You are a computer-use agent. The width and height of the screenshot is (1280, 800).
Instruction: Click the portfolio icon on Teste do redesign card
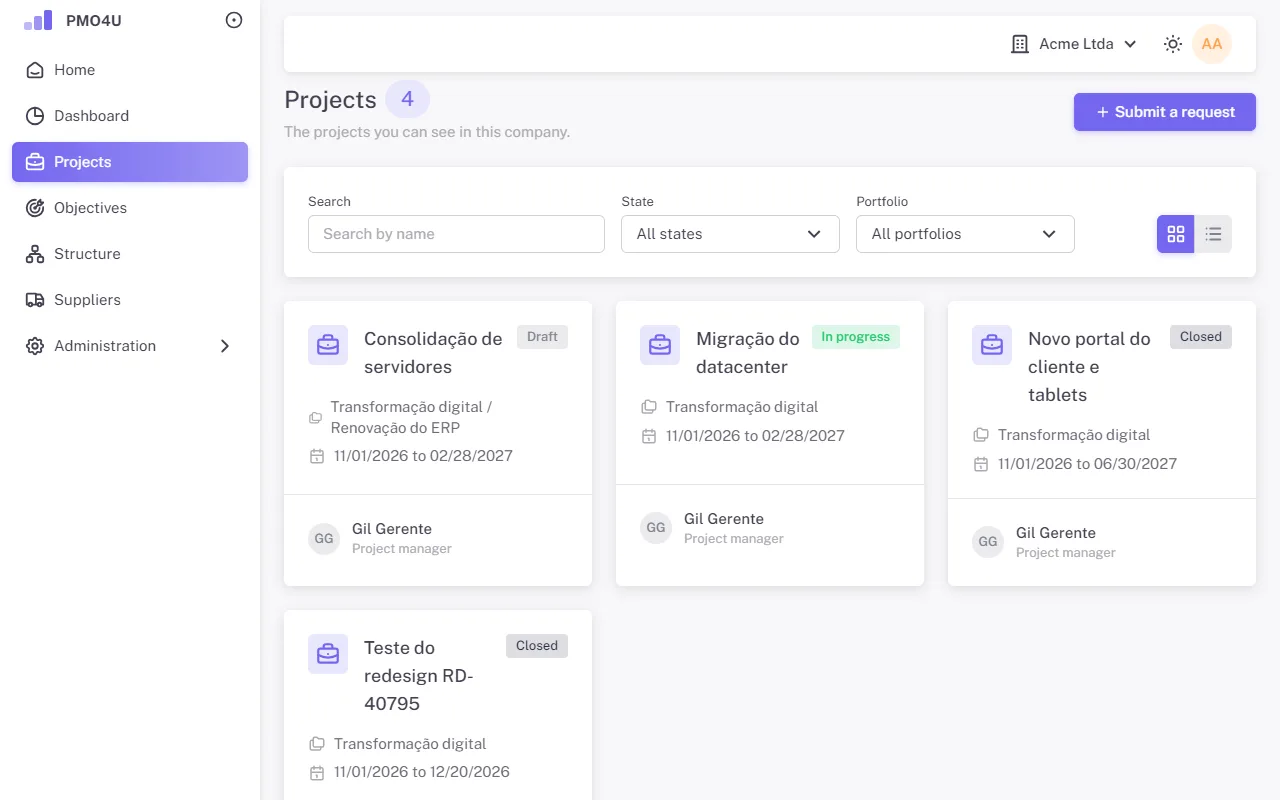coord(317,744)
